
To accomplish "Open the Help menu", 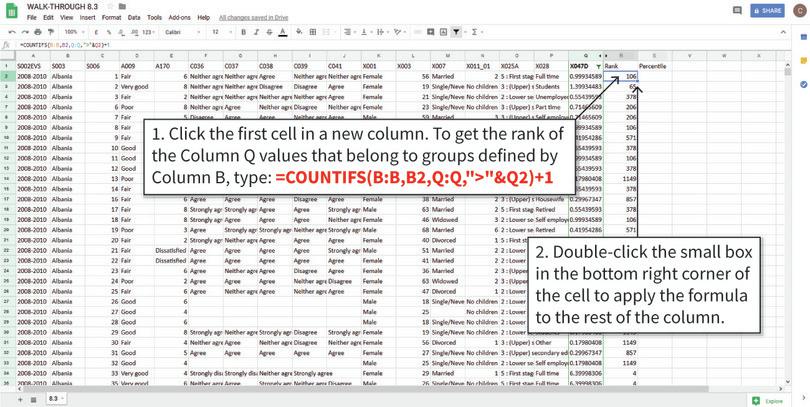I will tap(204, 18).
